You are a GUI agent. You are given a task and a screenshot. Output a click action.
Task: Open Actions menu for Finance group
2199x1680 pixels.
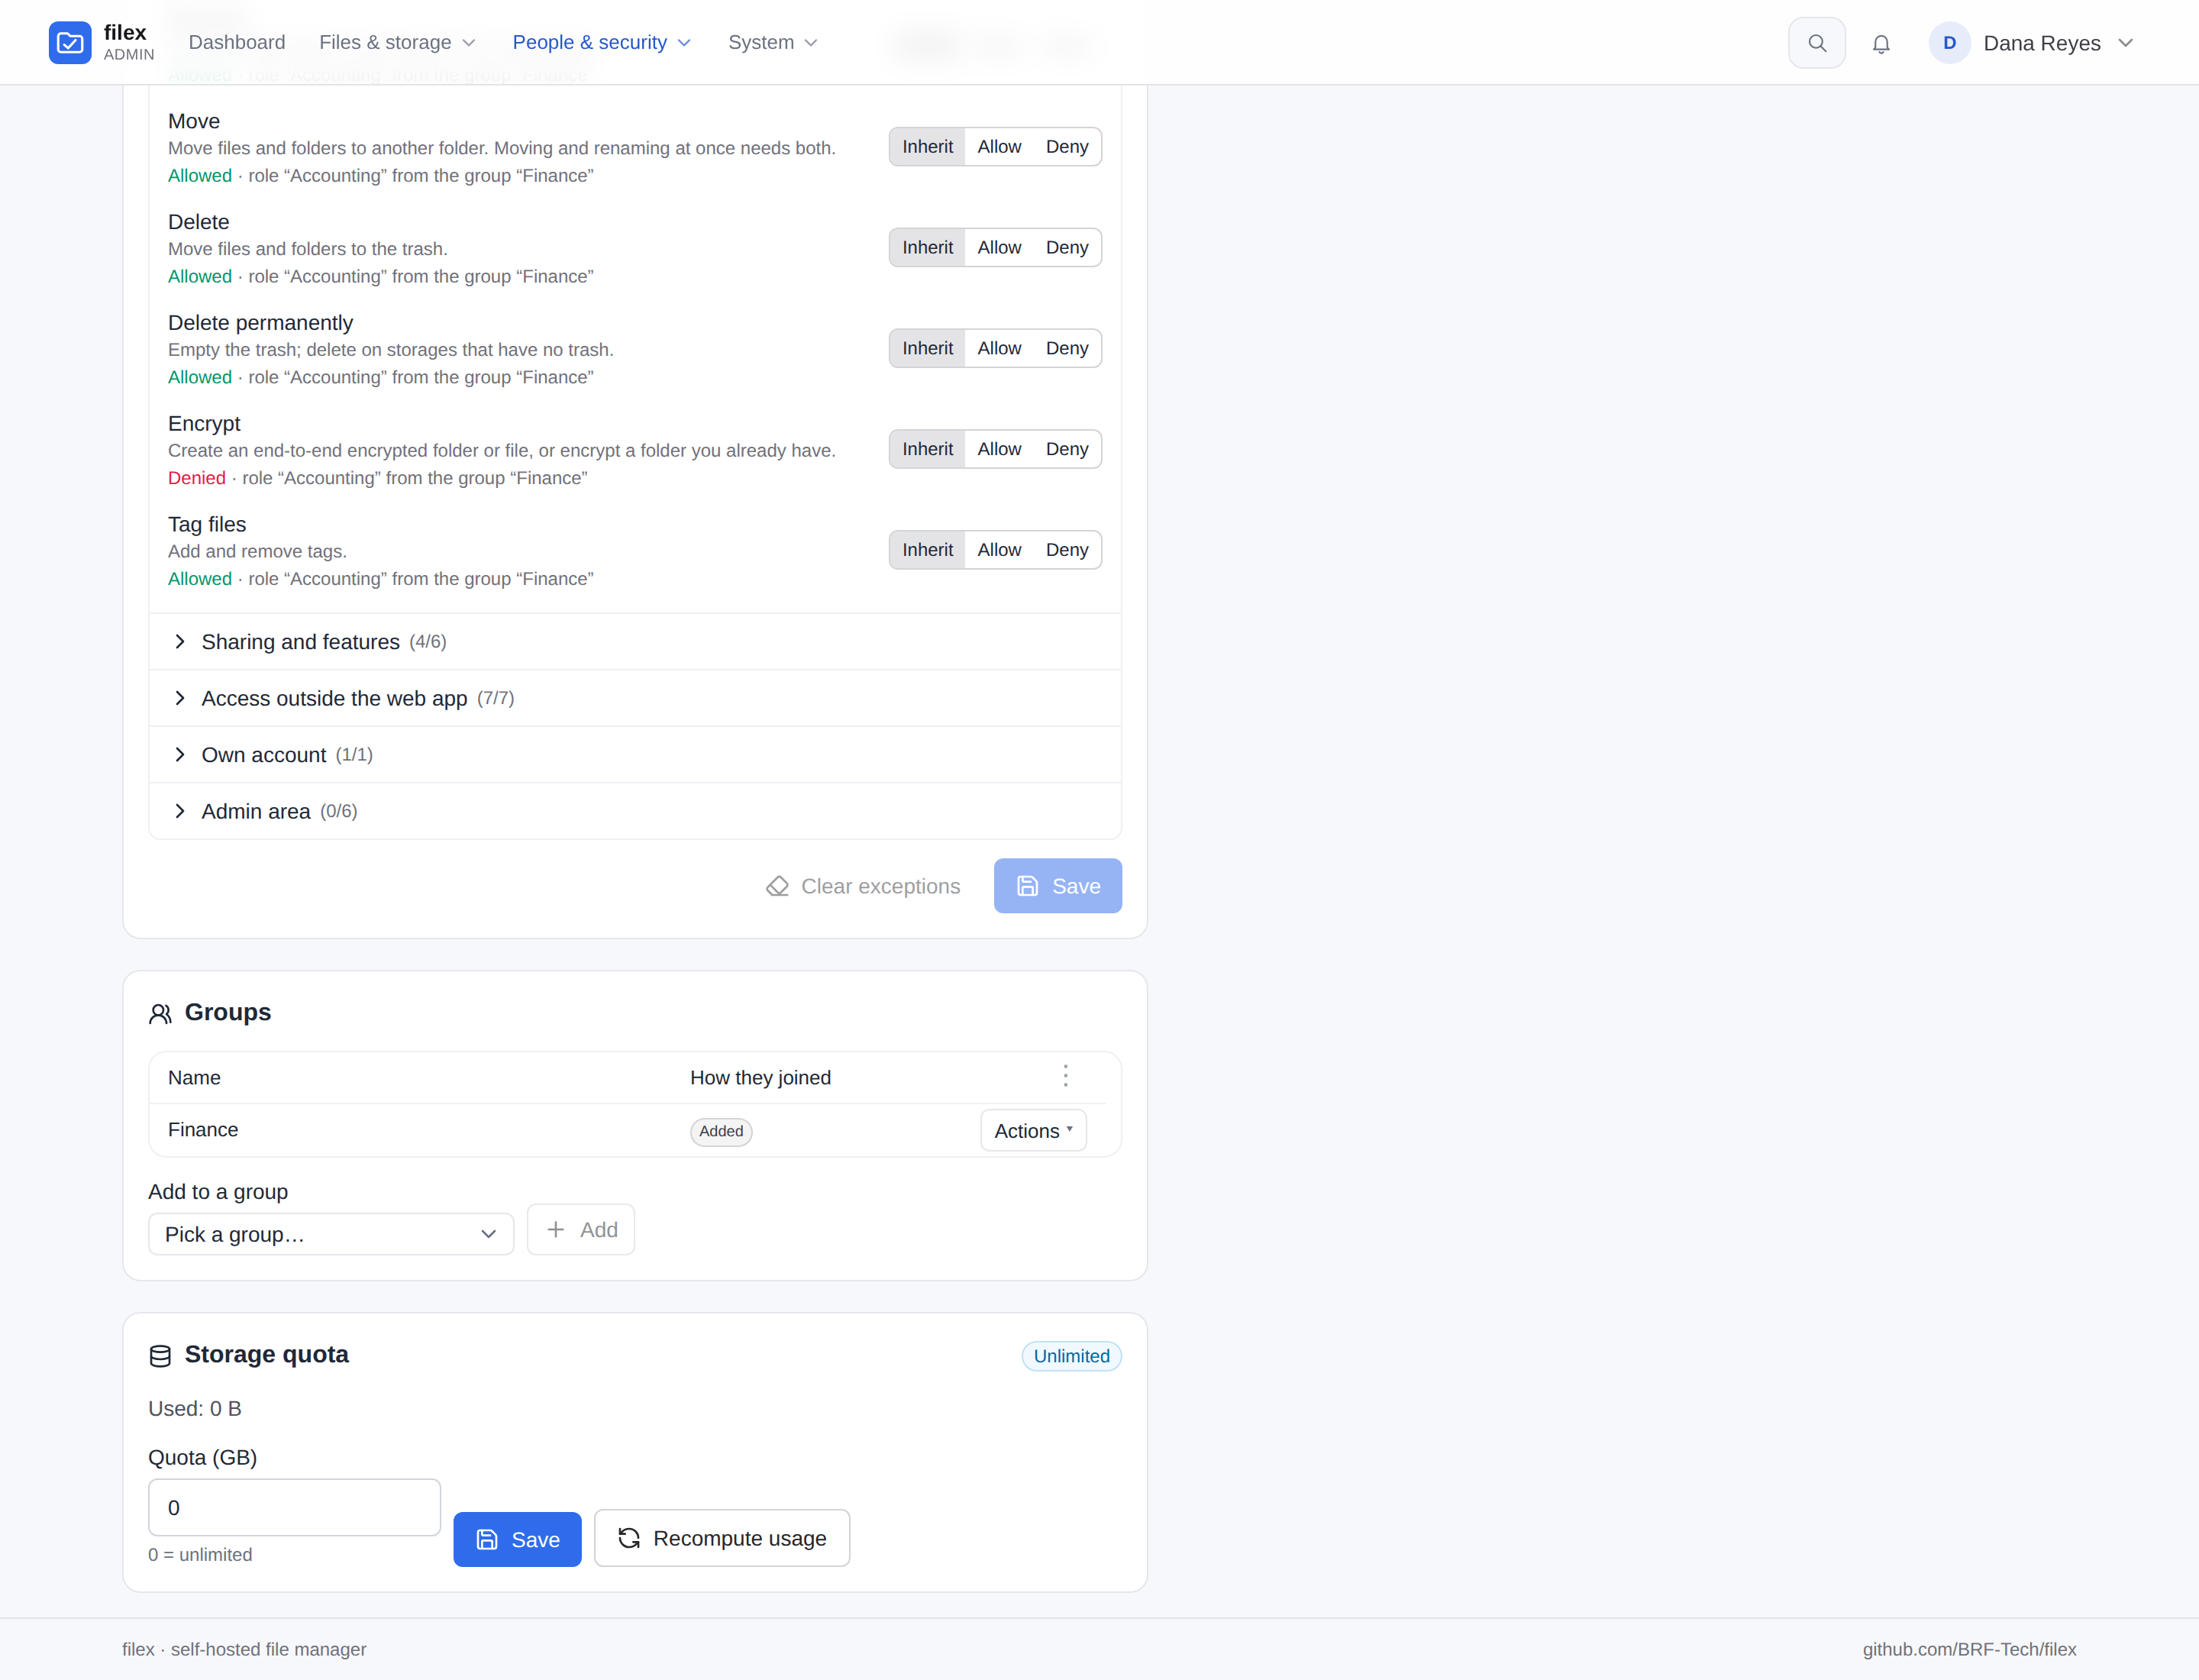click(1033, 1130)
